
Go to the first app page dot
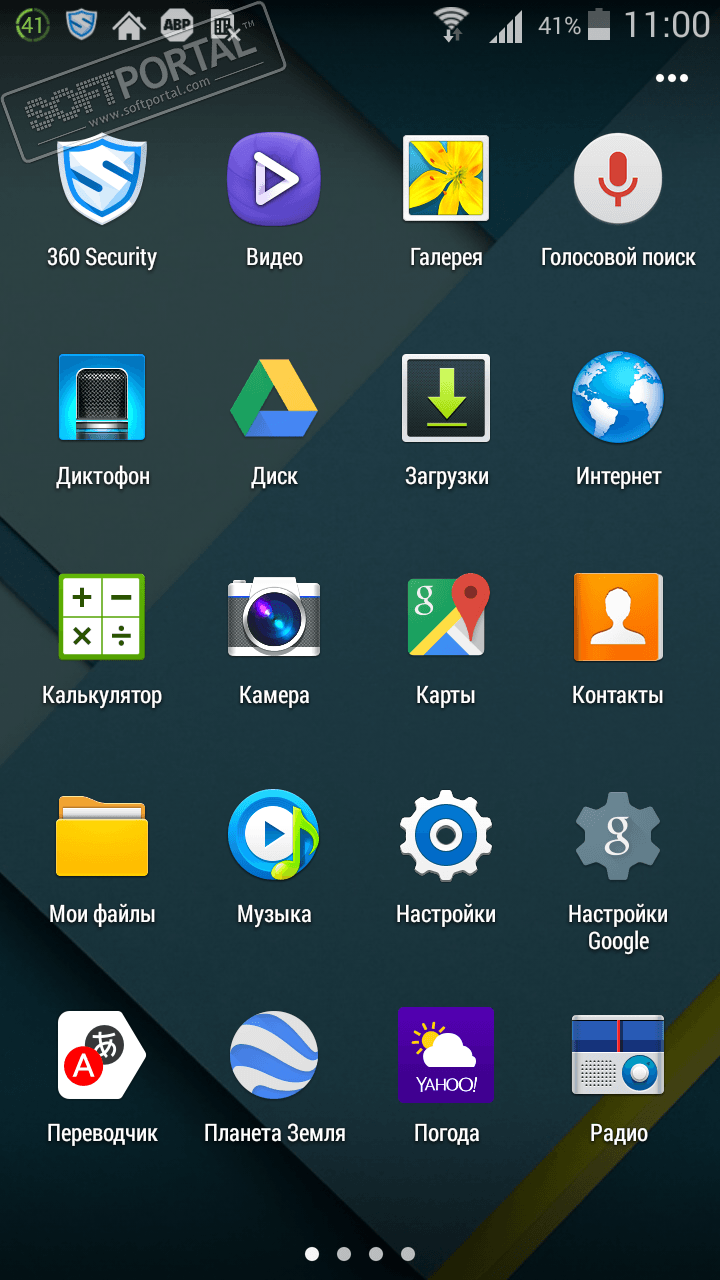(312, 1253)
